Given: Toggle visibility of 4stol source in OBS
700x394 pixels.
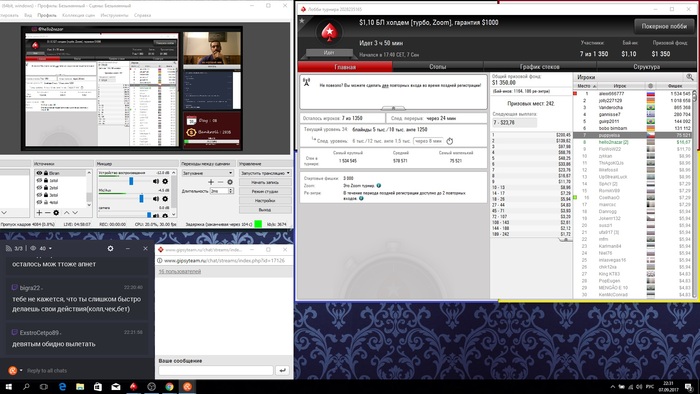Looking at the screenshot, I should click(x=39, y=202).
